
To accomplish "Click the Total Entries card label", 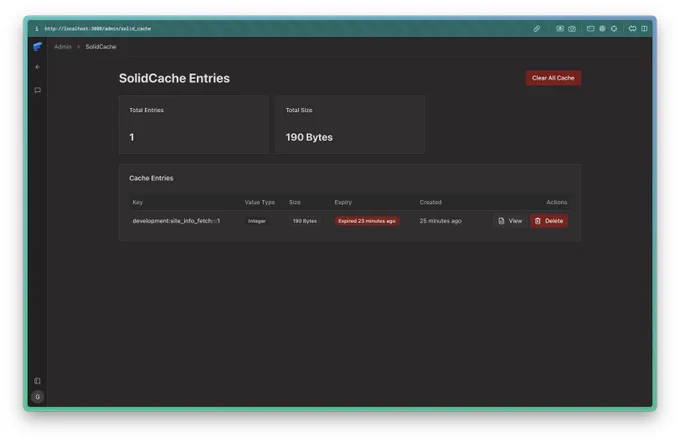I will (147, 111).
